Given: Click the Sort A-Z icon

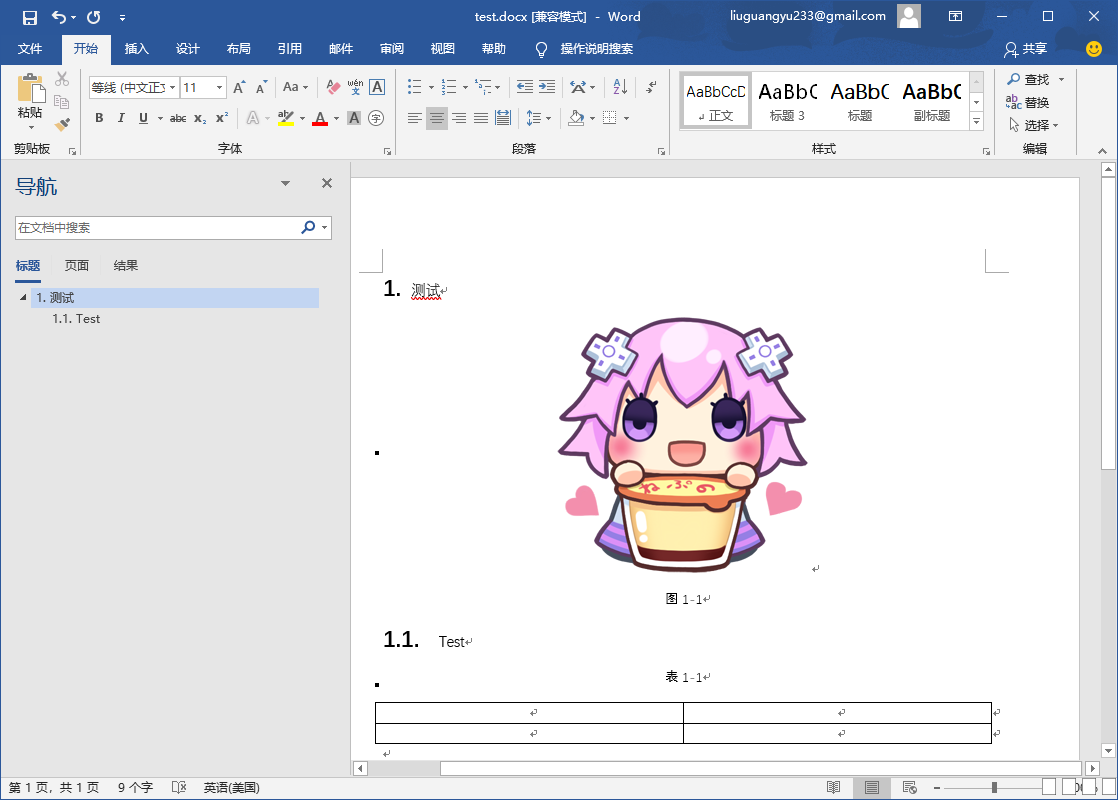Looking at the screenshot, I should pyautogui.click(x=619, y=87).
